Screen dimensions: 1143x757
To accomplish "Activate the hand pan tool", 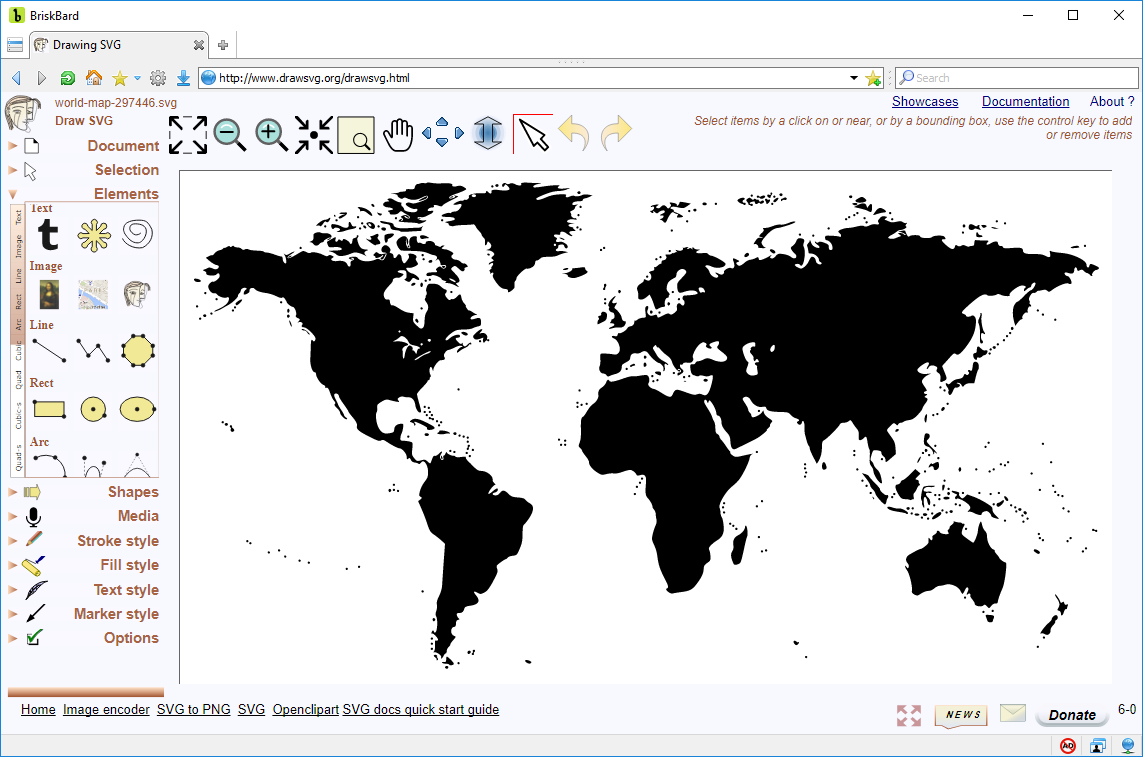I will (x=398, y=132).
